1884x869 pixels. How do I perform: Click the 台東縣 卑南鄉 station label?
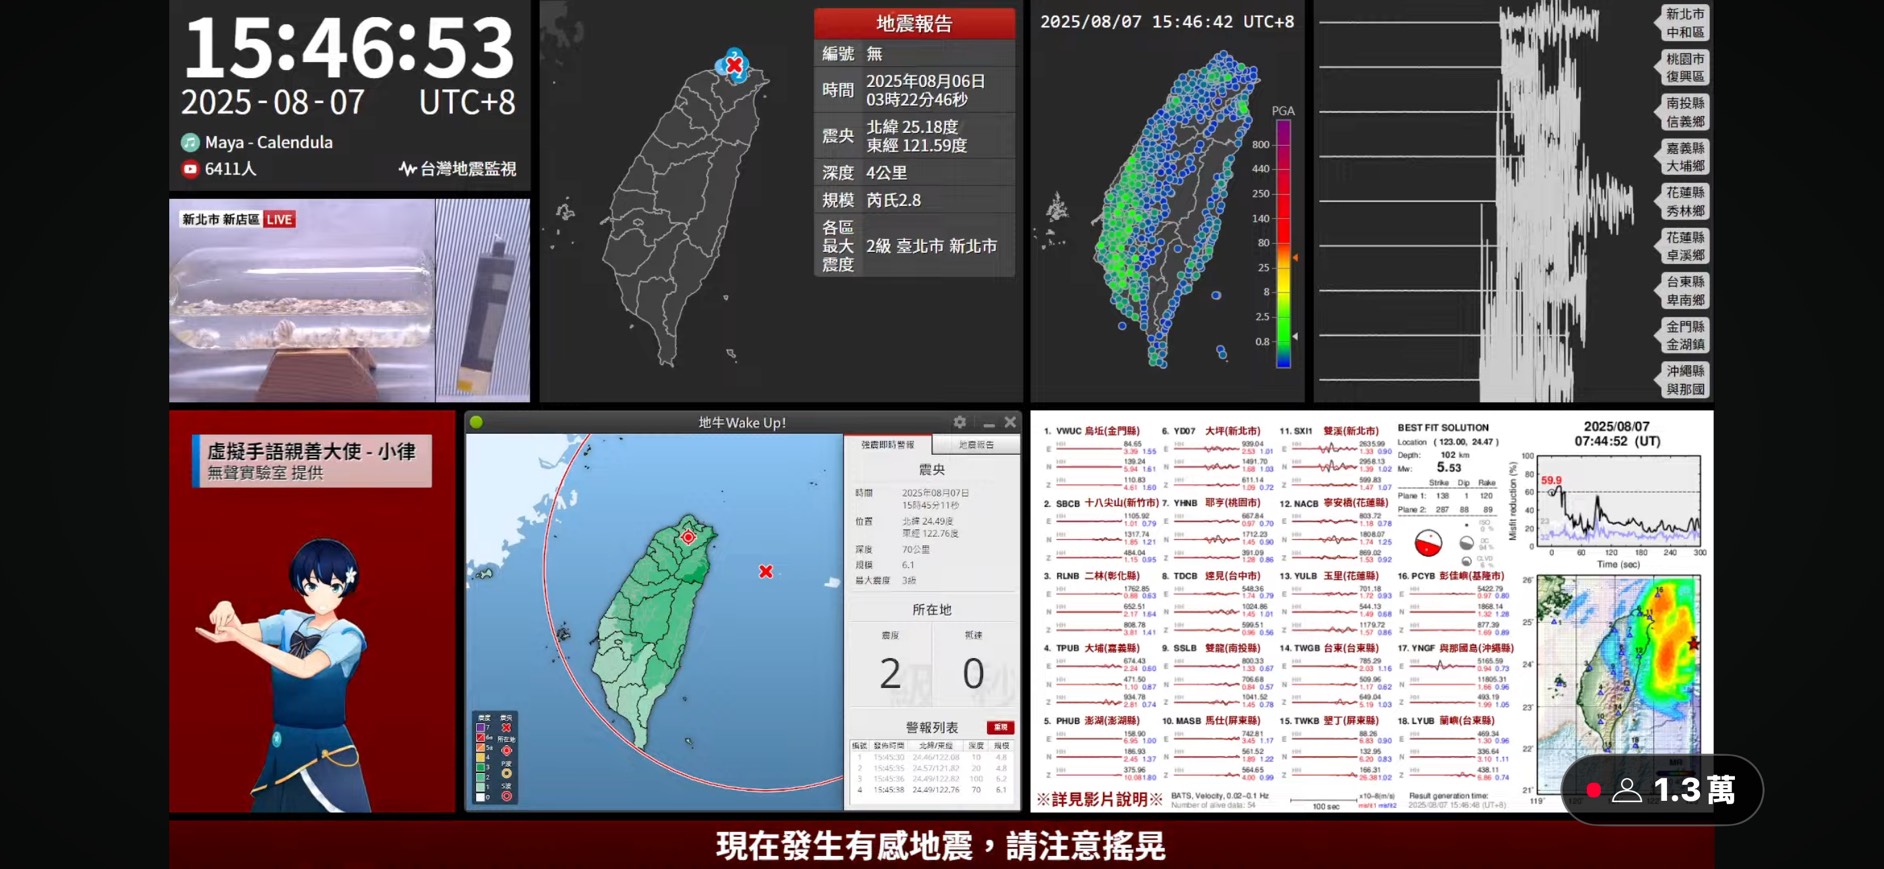coord(1685,291)
